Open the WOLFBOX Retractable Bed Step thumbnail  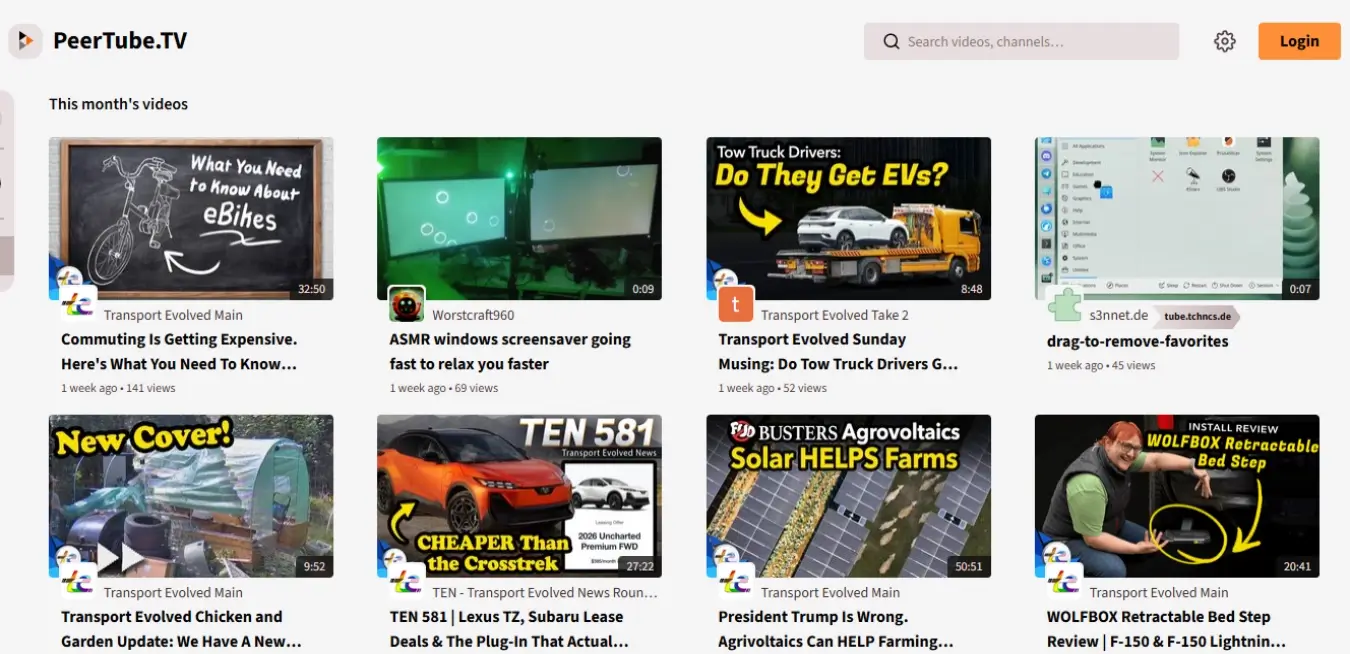[x=1177, y=496]
